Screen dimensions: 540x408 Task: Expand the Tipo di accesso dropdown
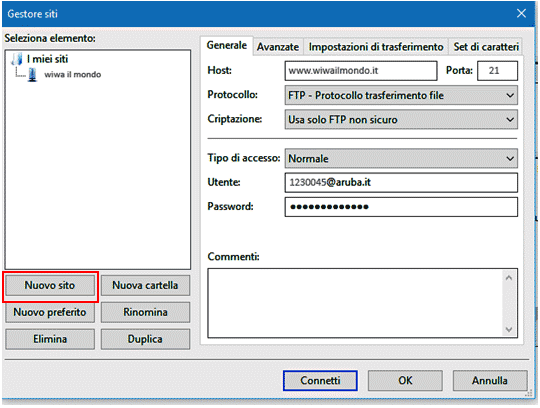click(x=401, y=158)
